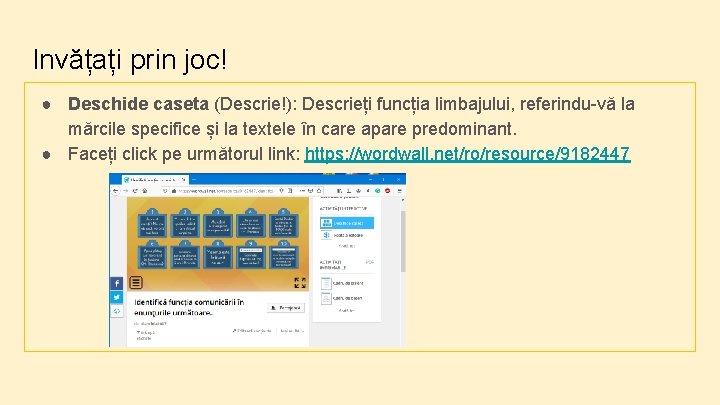720x405 pixels.
Task: Open box number 5 in the game
Action: [x=284, y=224]
